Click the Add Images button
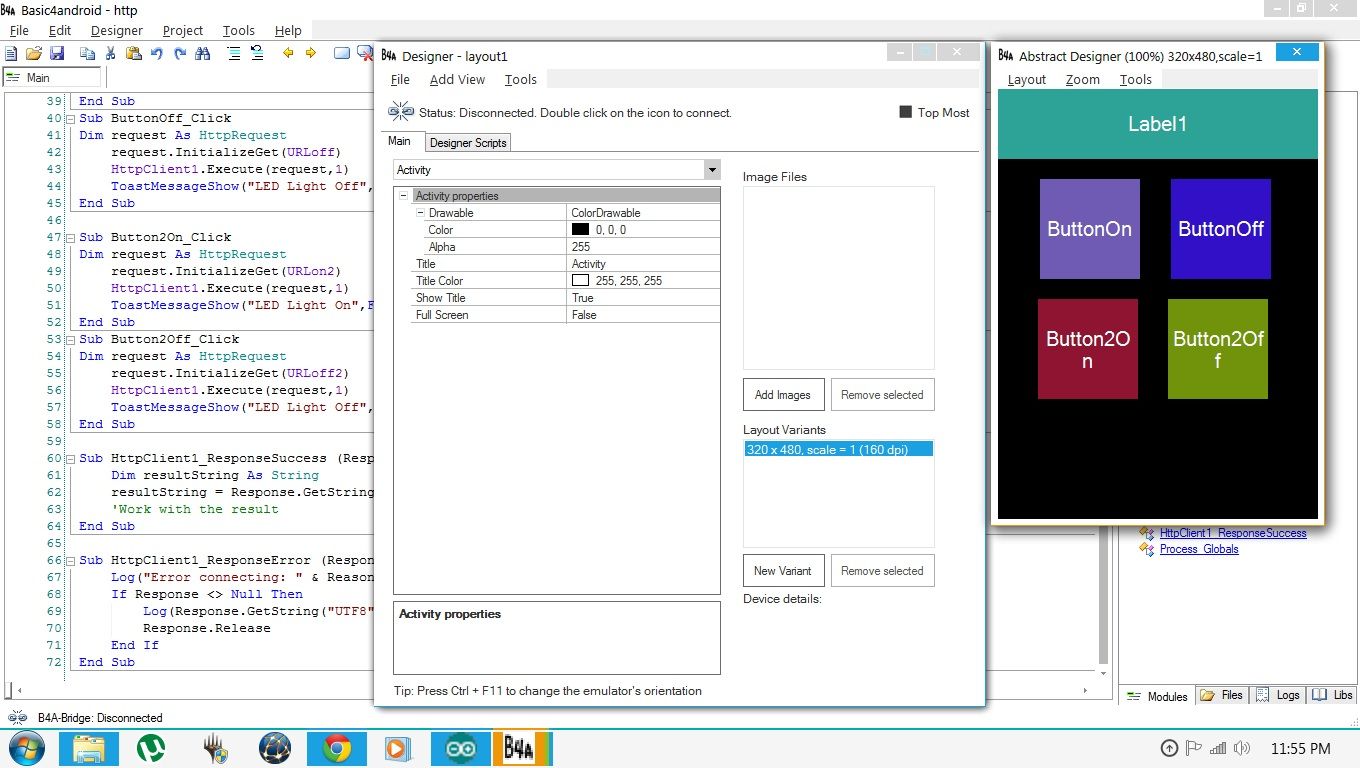Image resolution: width=1360 pixels, height=768 pixels. point(783,394)
